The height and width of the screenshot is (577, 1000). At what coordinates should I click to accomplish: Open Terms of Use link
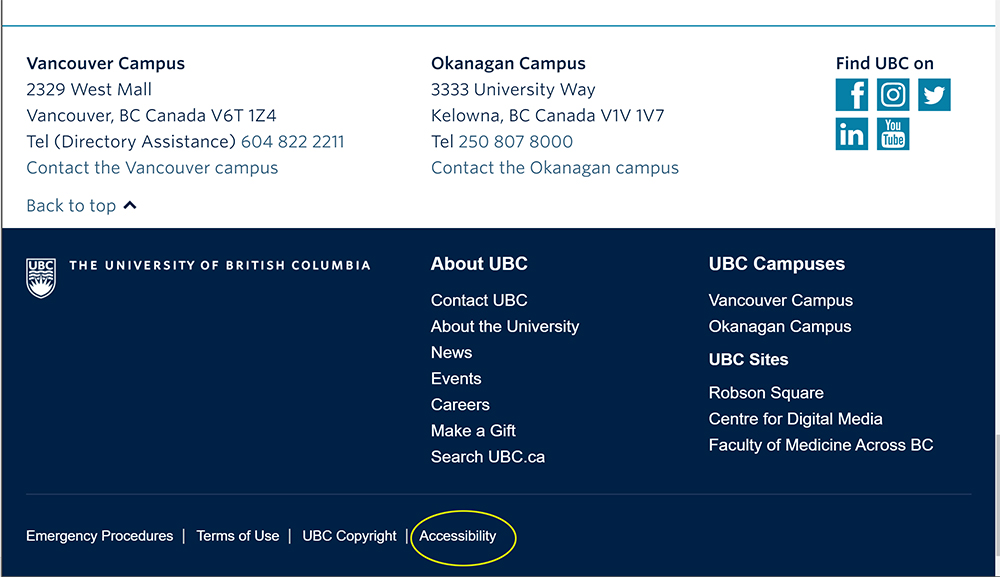(x=238, y=536)
